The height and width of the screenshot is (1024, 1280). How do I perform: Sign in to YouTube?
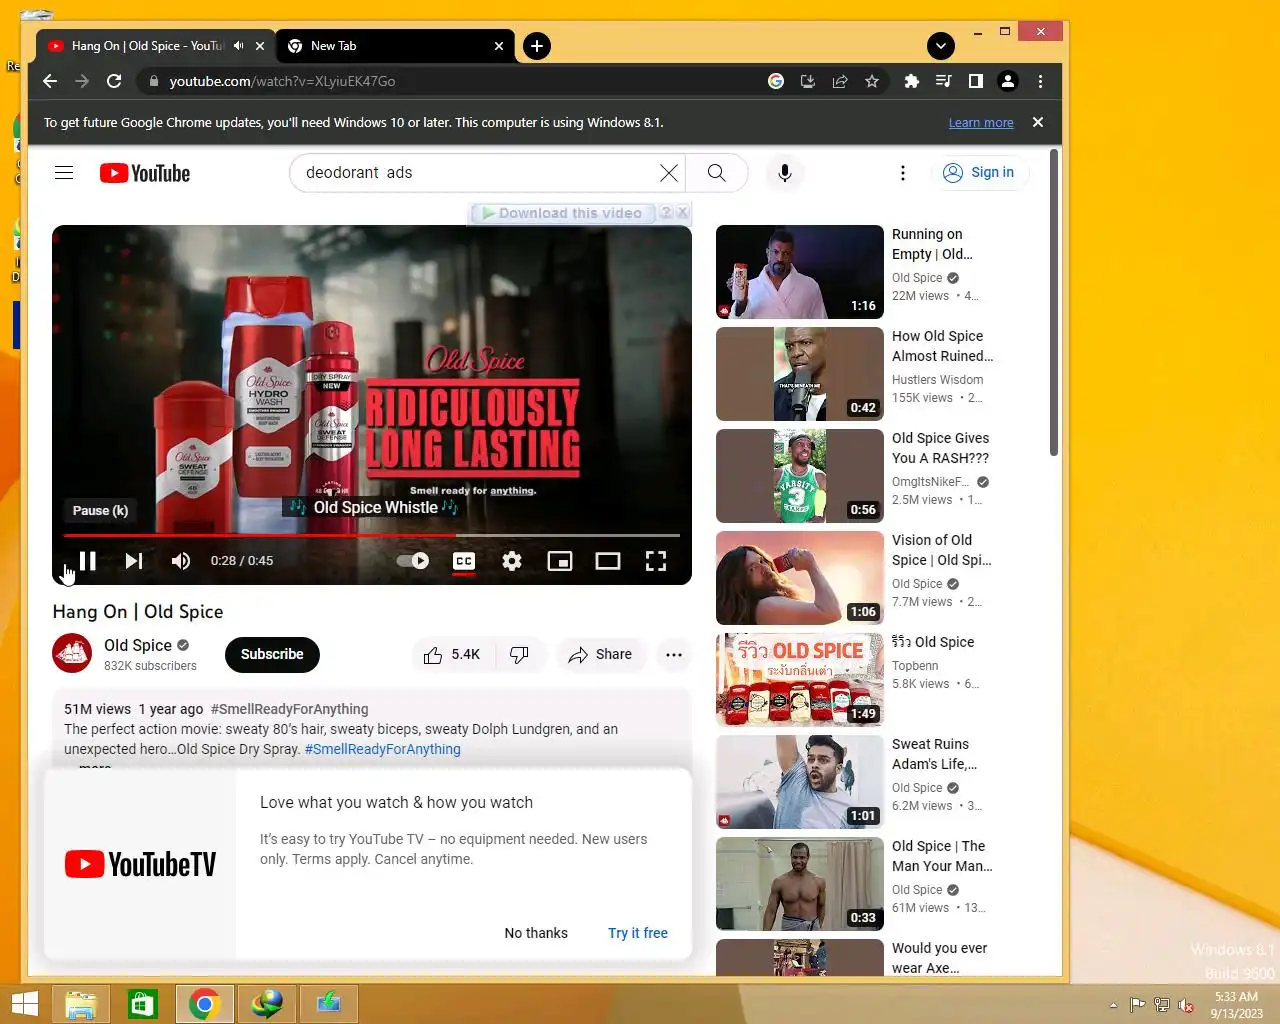click(979, 173)
